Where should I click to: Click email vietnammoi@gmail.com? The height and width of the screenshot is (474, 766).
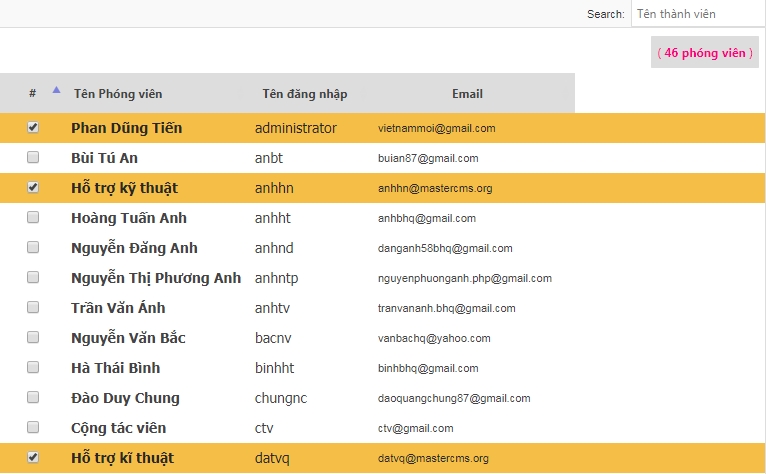click(x=437, y=129)
